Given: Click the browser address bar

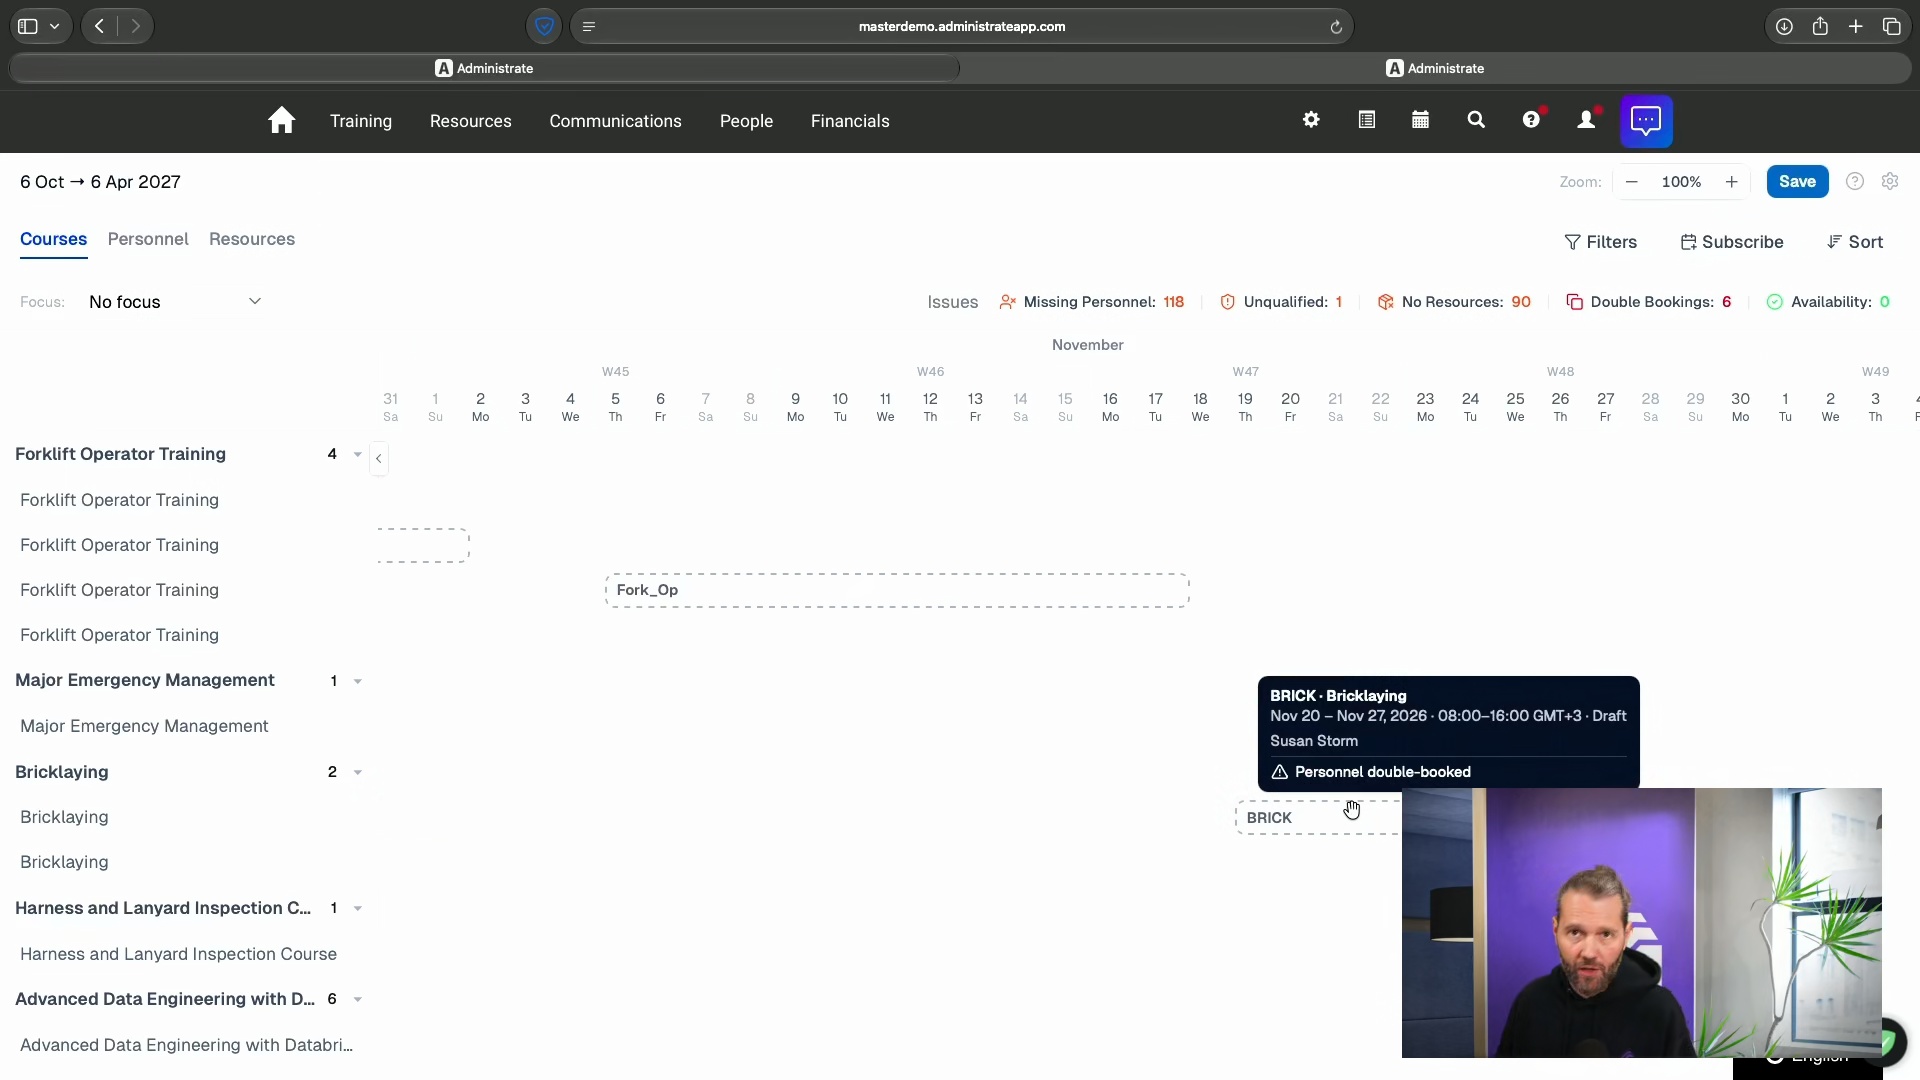Looking at the screenshot, I should point(961,27).
